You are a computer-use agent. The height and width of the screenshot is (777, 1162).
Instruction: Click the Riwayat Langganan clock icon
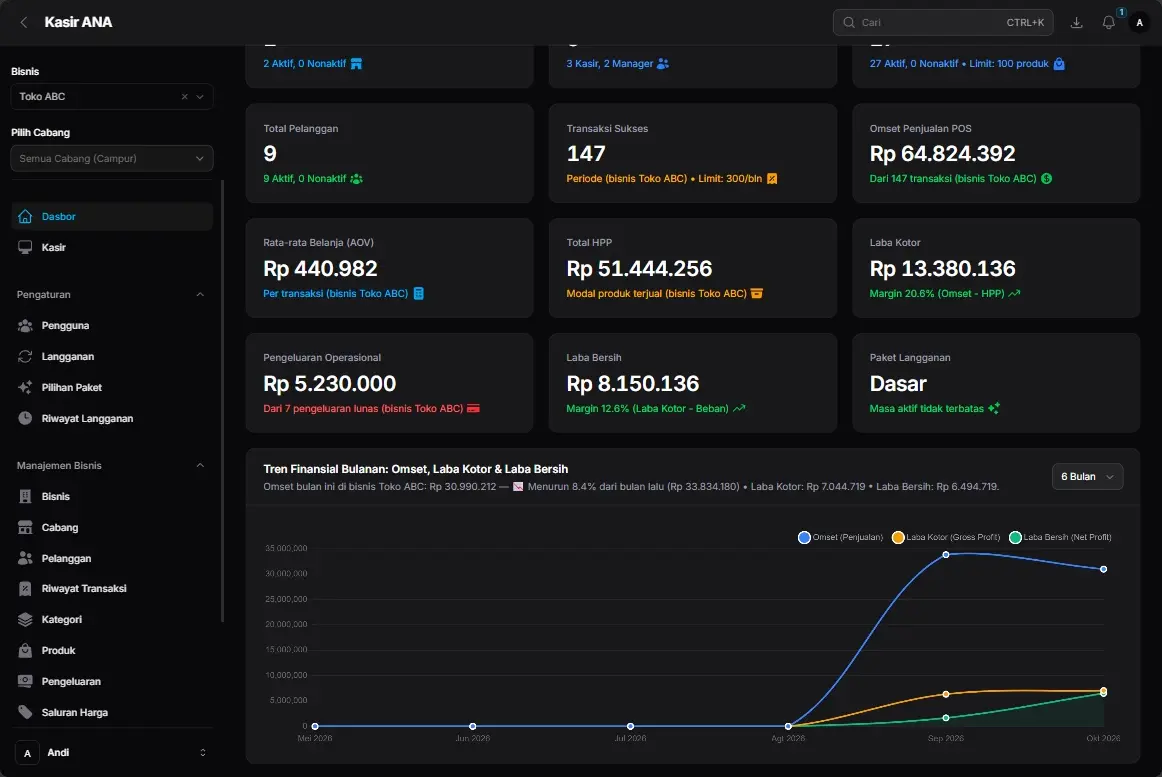pos(25,419)
